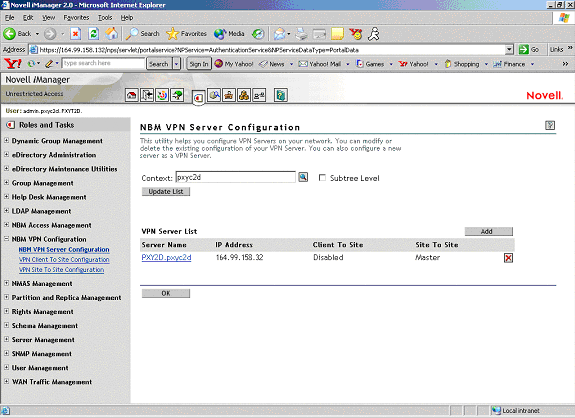
Task: Delete PXY2D.pxyc2d server with red X
Action: [x=508, y=258]
